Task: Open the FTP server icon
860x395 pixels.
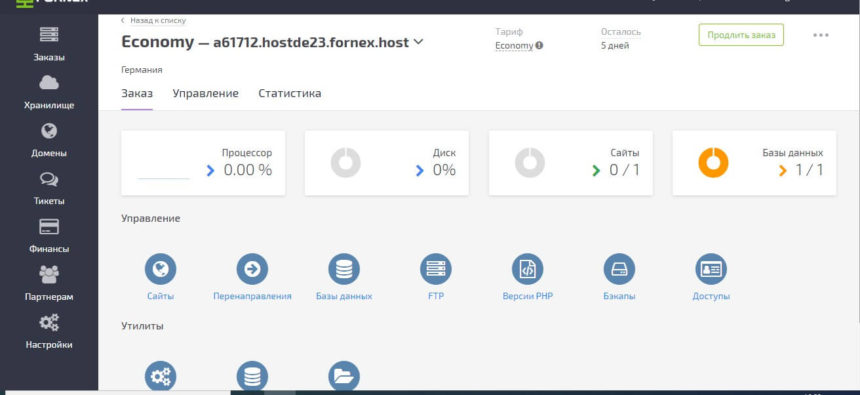Action: [x=435, y=269]
